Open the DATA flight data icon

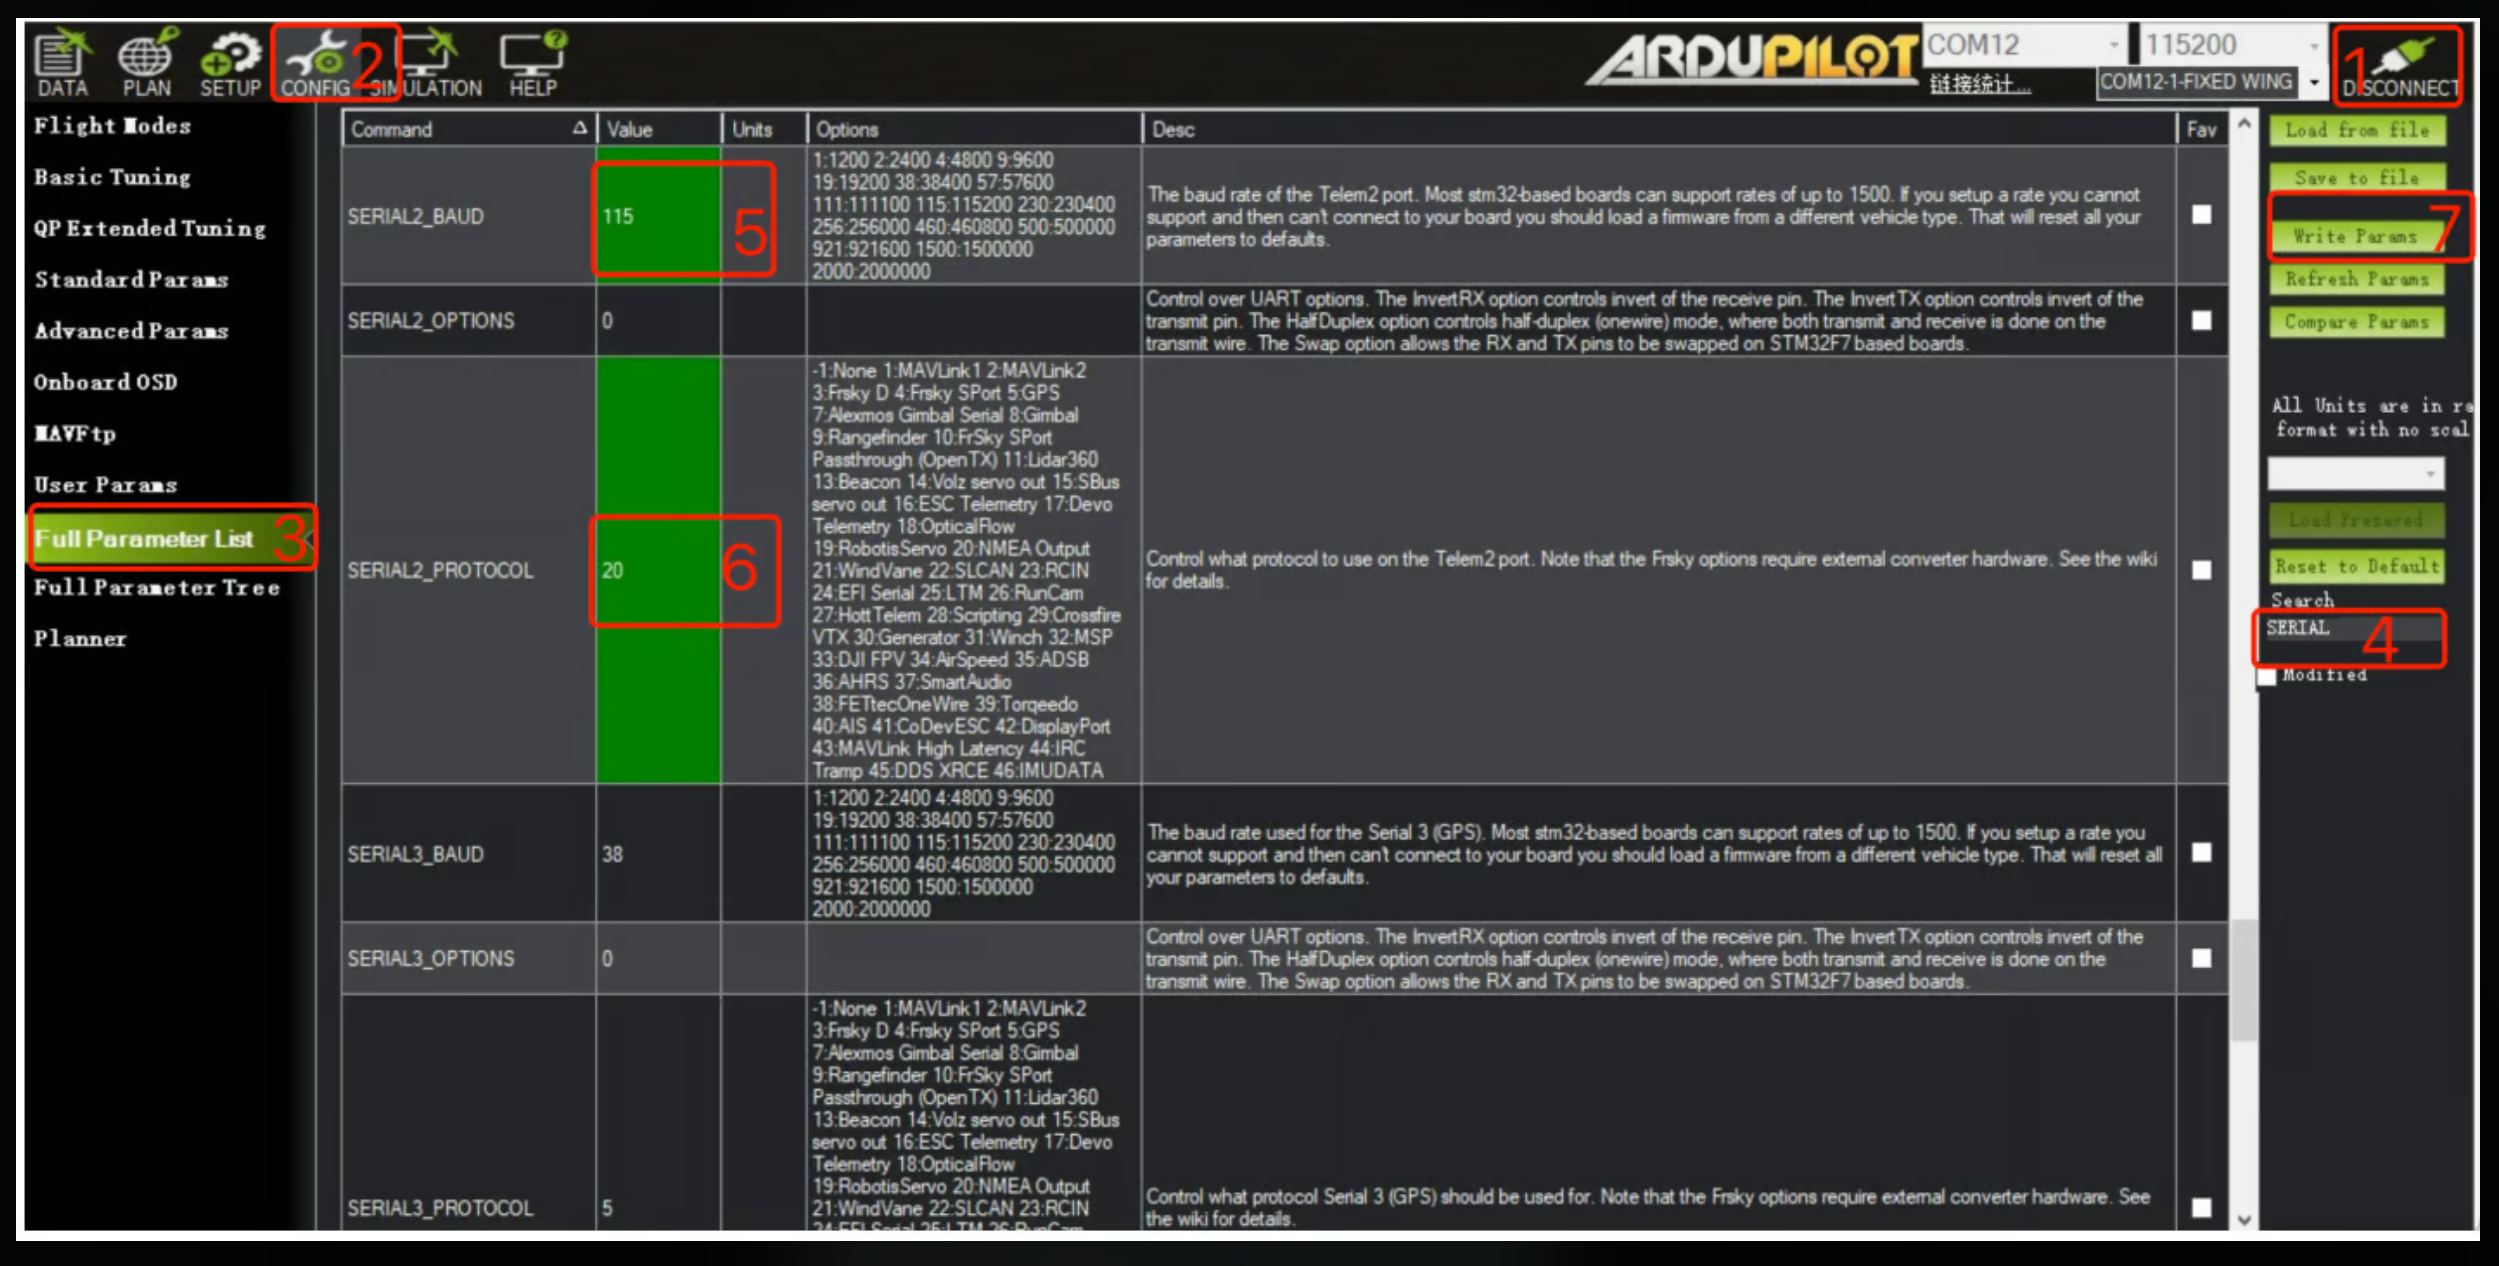coord(62,62)
